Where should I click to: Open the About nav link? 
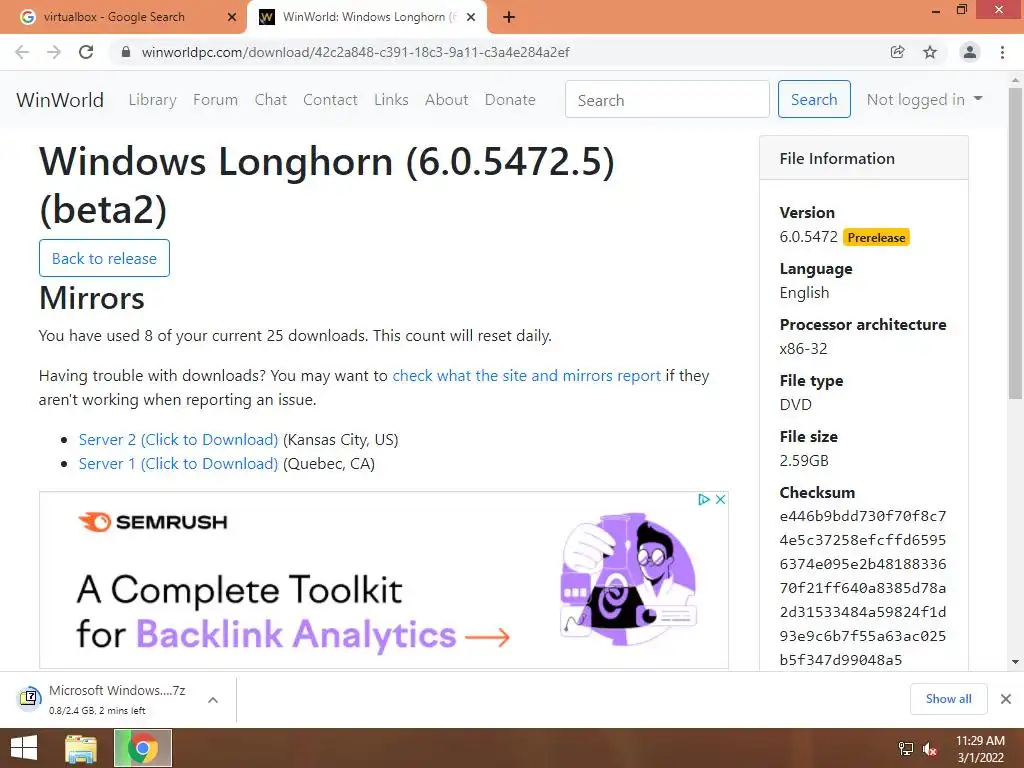coord(447,100)
